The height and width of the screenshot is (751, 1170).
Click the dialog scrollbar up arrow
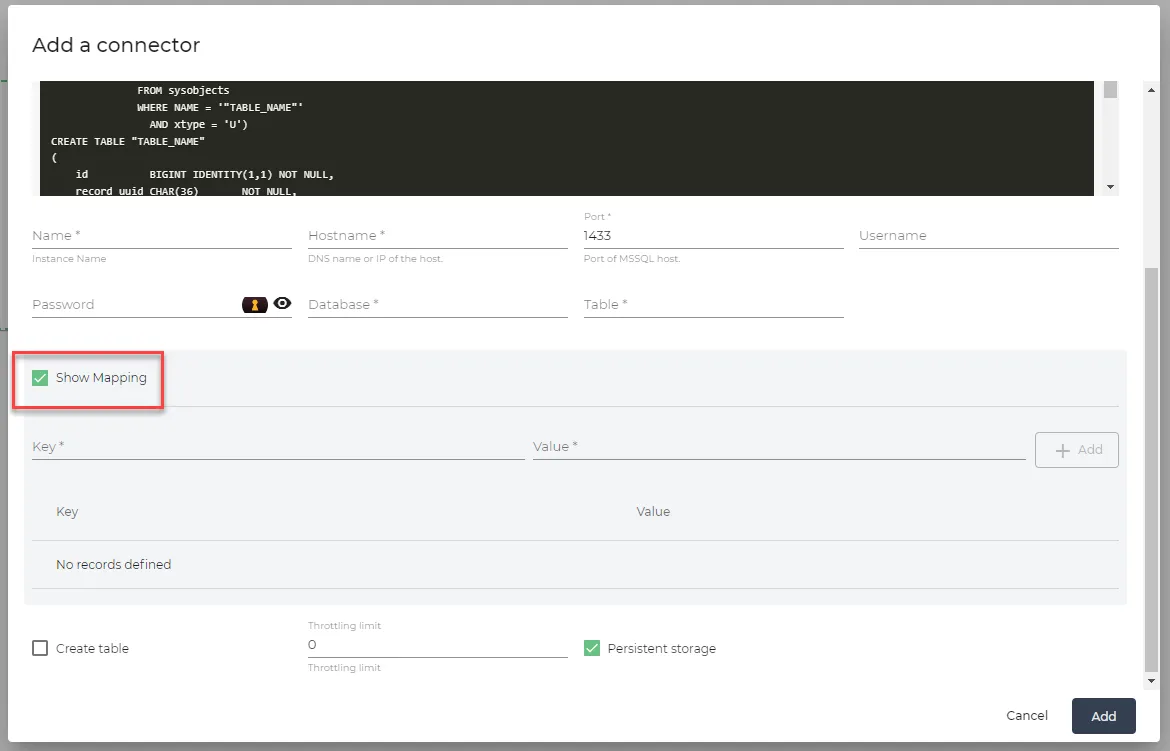point(1151,90)
